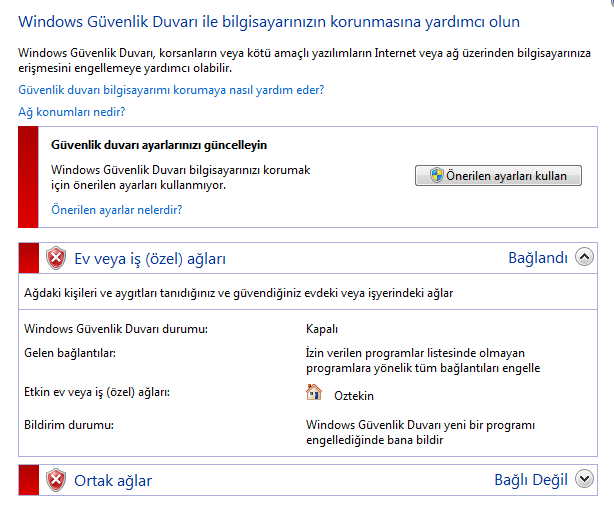Click the house icon next to Oztekin

pos(314,392)
